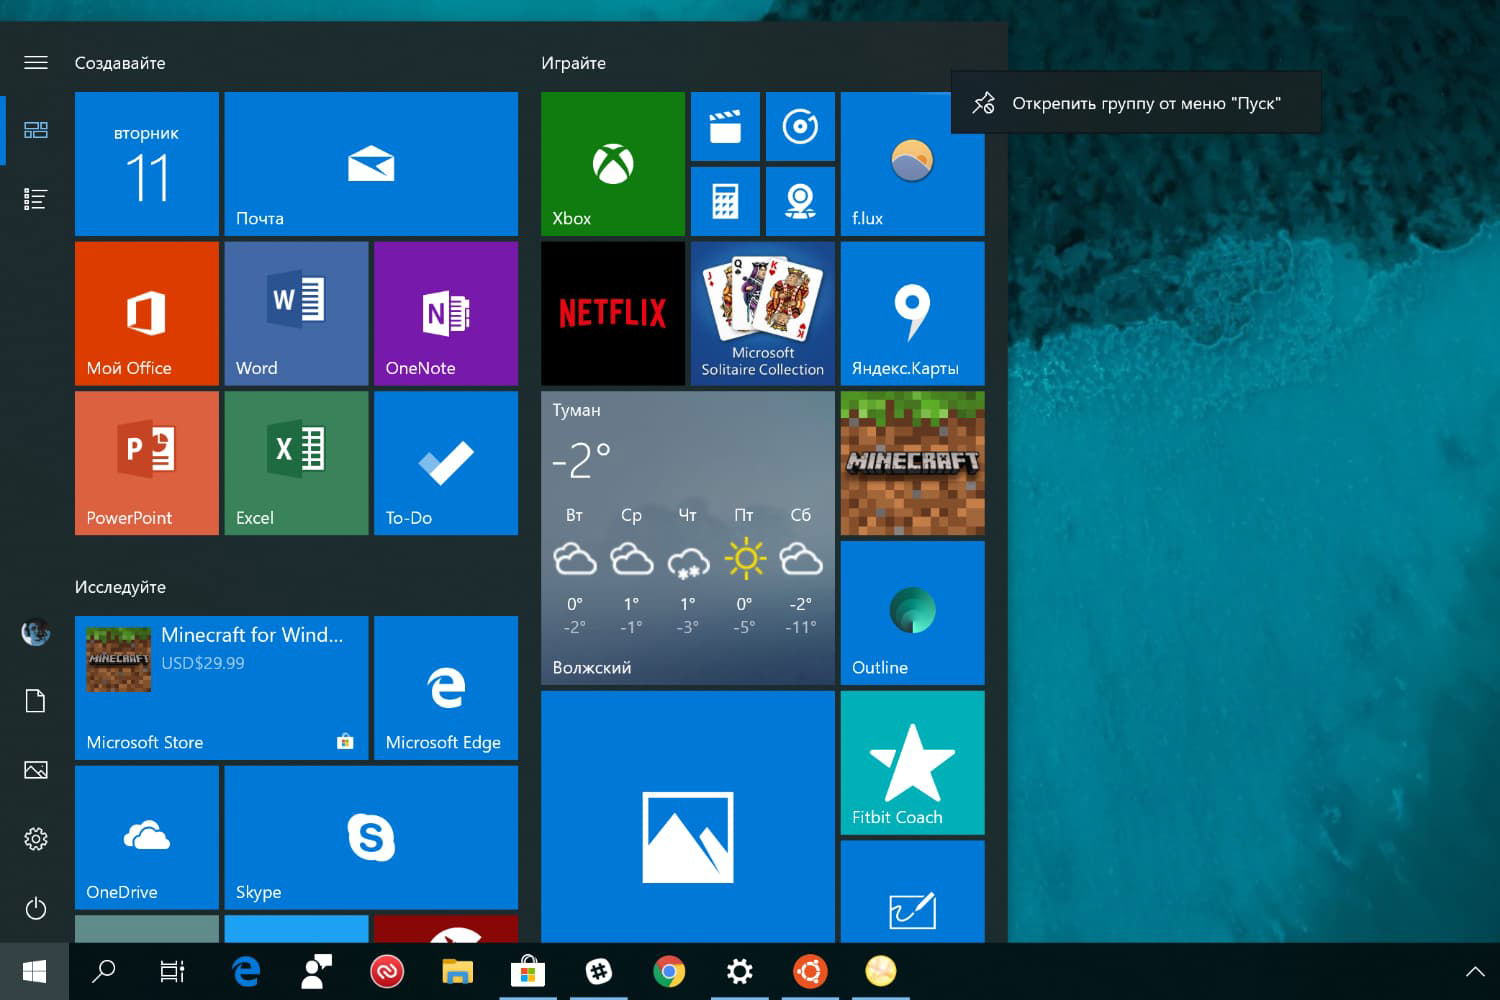1500x1000 pixels.
Task: Open Яндекс.Карты tile
Action: (x=912, y=313)
